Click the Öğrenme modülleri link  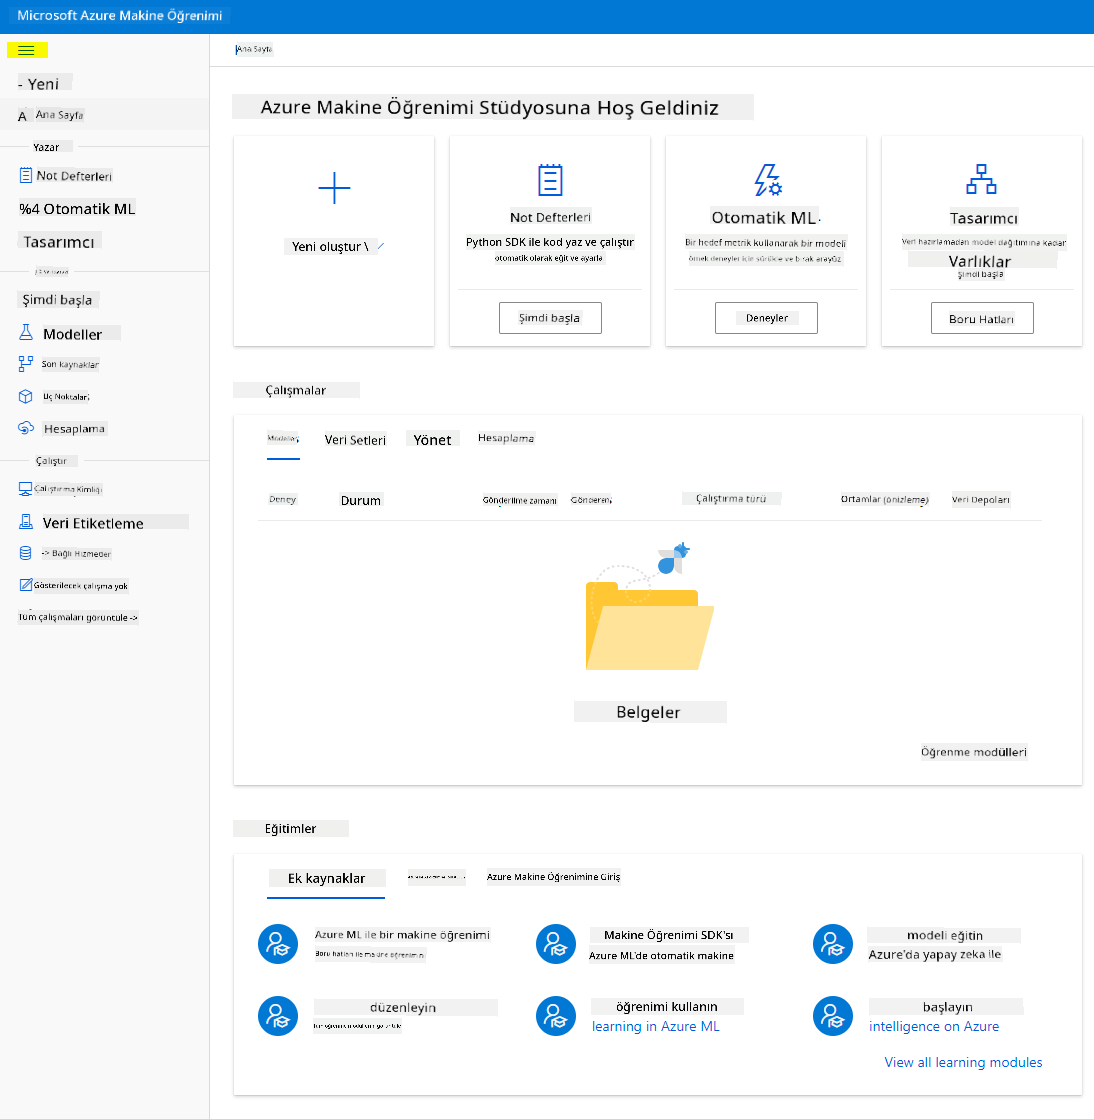click(x=974, y=752)
